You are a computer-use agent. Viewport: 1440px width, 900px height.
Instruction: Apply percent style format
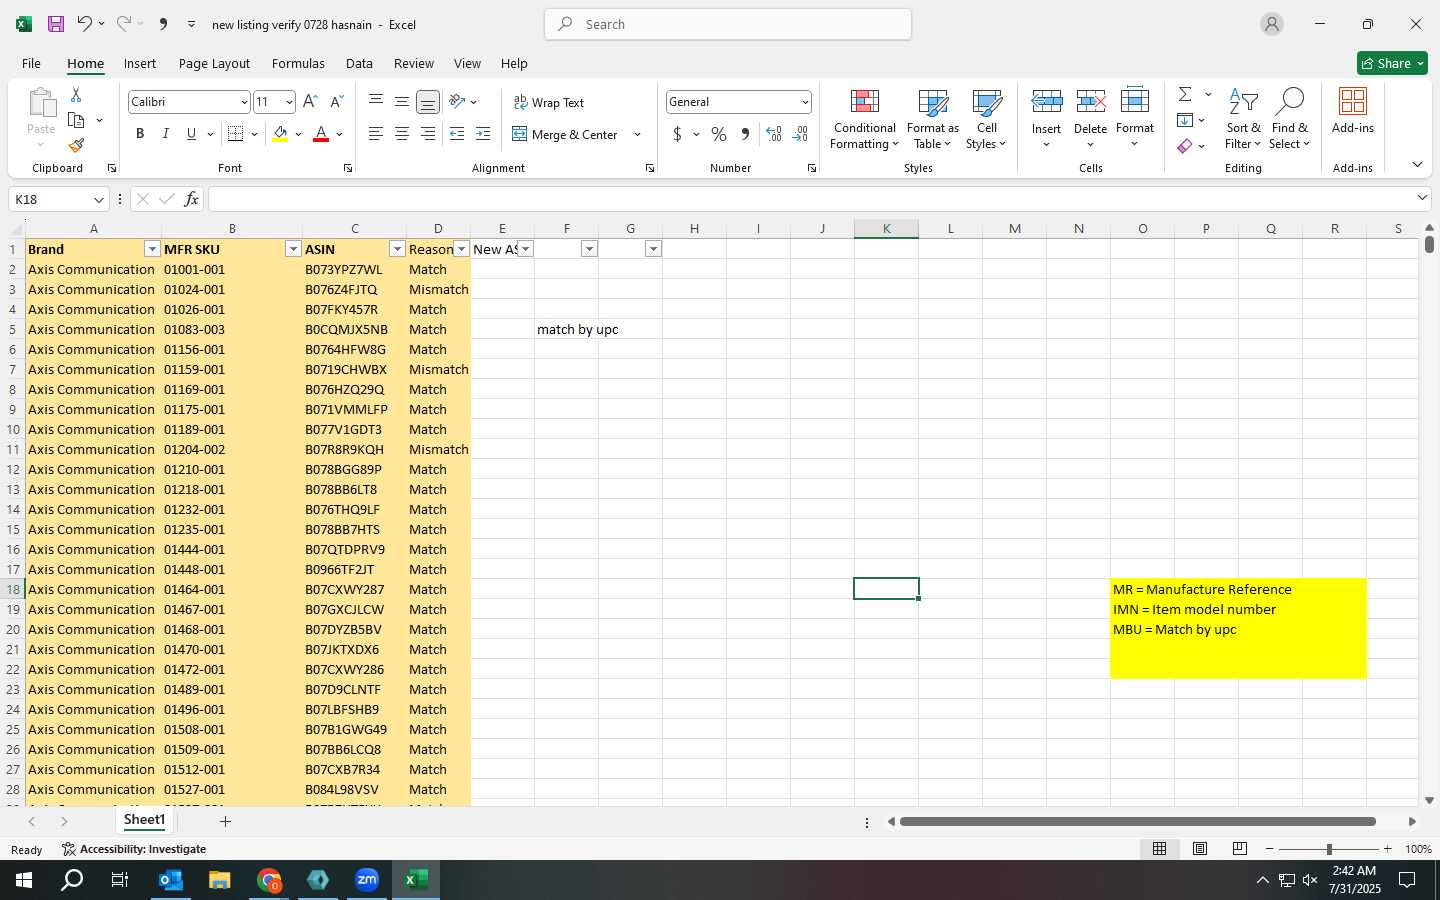click(719, 134)
